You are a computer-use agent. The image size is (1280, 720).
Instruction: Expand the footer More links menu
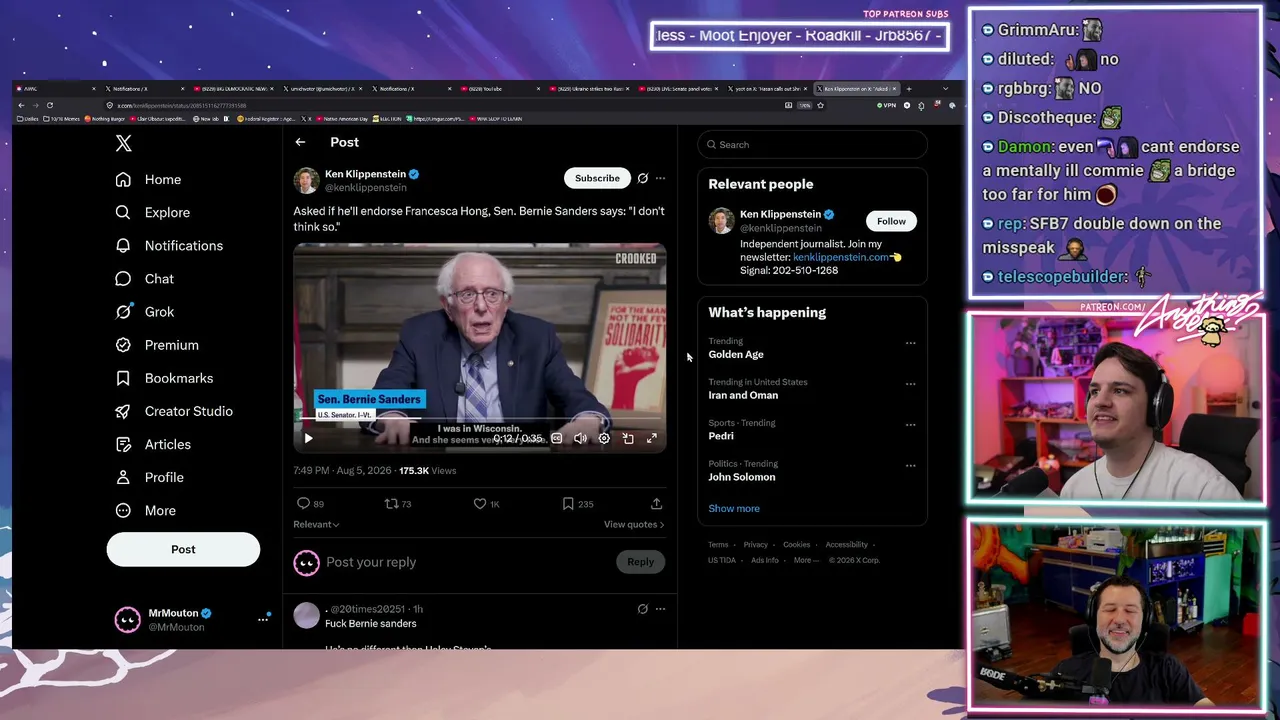click(x=806, y=560)
